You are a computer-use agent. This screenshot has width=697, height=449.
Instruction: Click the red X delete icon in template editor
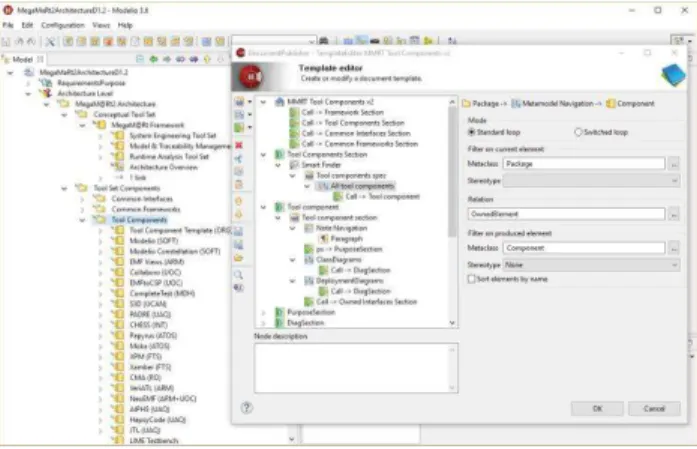pyautogui.click(x=239, y=145)
